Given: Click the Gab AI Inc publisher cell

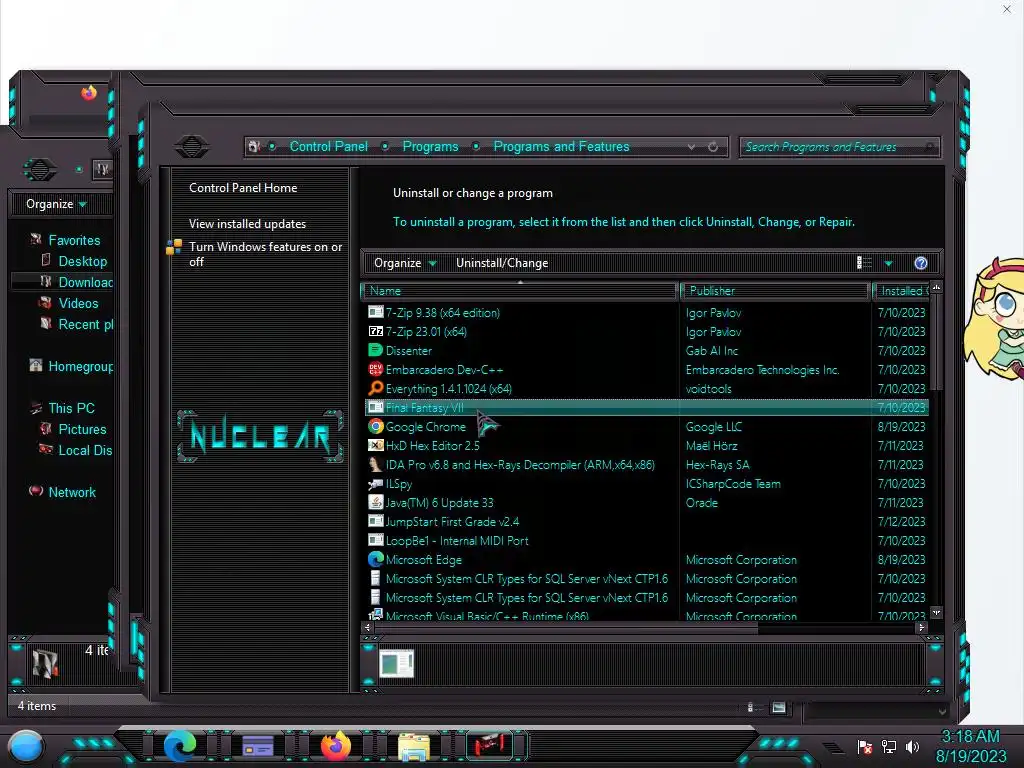Looking at the screenshot, I should pyautogui.click(x=711, y=351).
